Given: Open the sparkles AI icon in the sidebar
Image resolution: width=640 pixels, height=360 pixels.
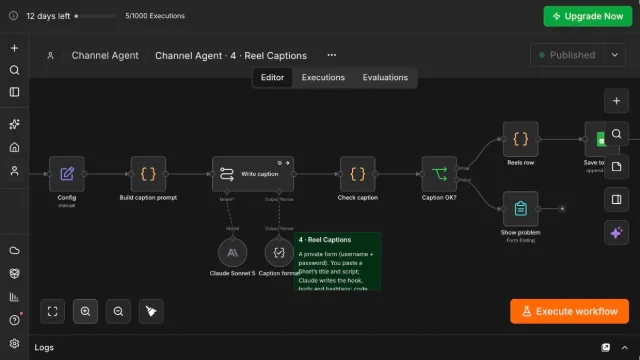Looking at the screenshot, I should [14, 124].
